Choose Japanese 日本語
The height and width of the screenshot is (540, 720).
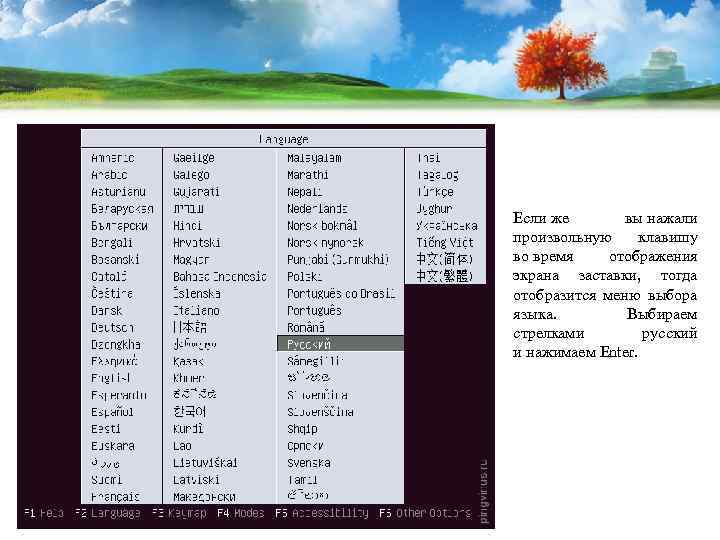[x=190, y=327]
